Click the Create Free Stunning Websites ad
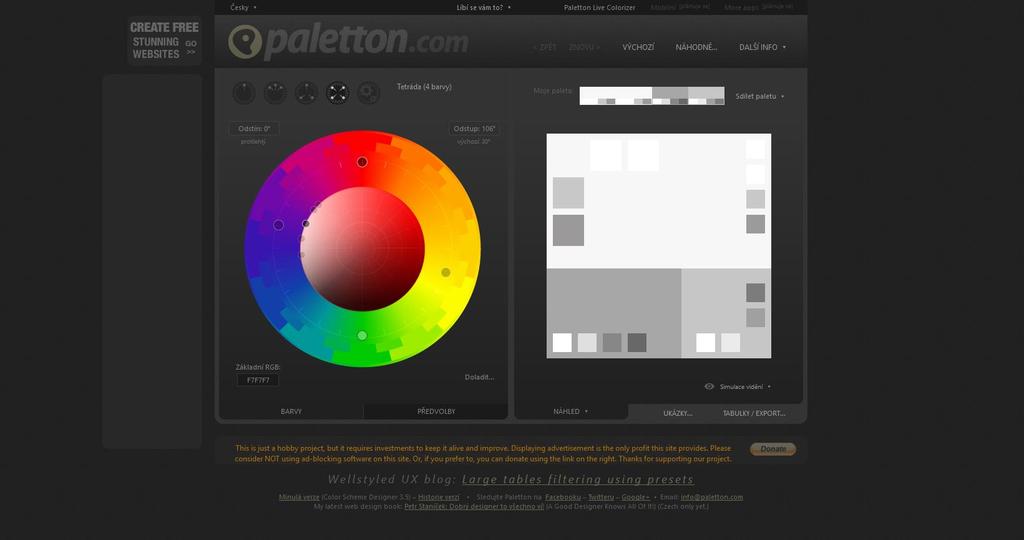1024x540 pixels. tap(165, 40)
